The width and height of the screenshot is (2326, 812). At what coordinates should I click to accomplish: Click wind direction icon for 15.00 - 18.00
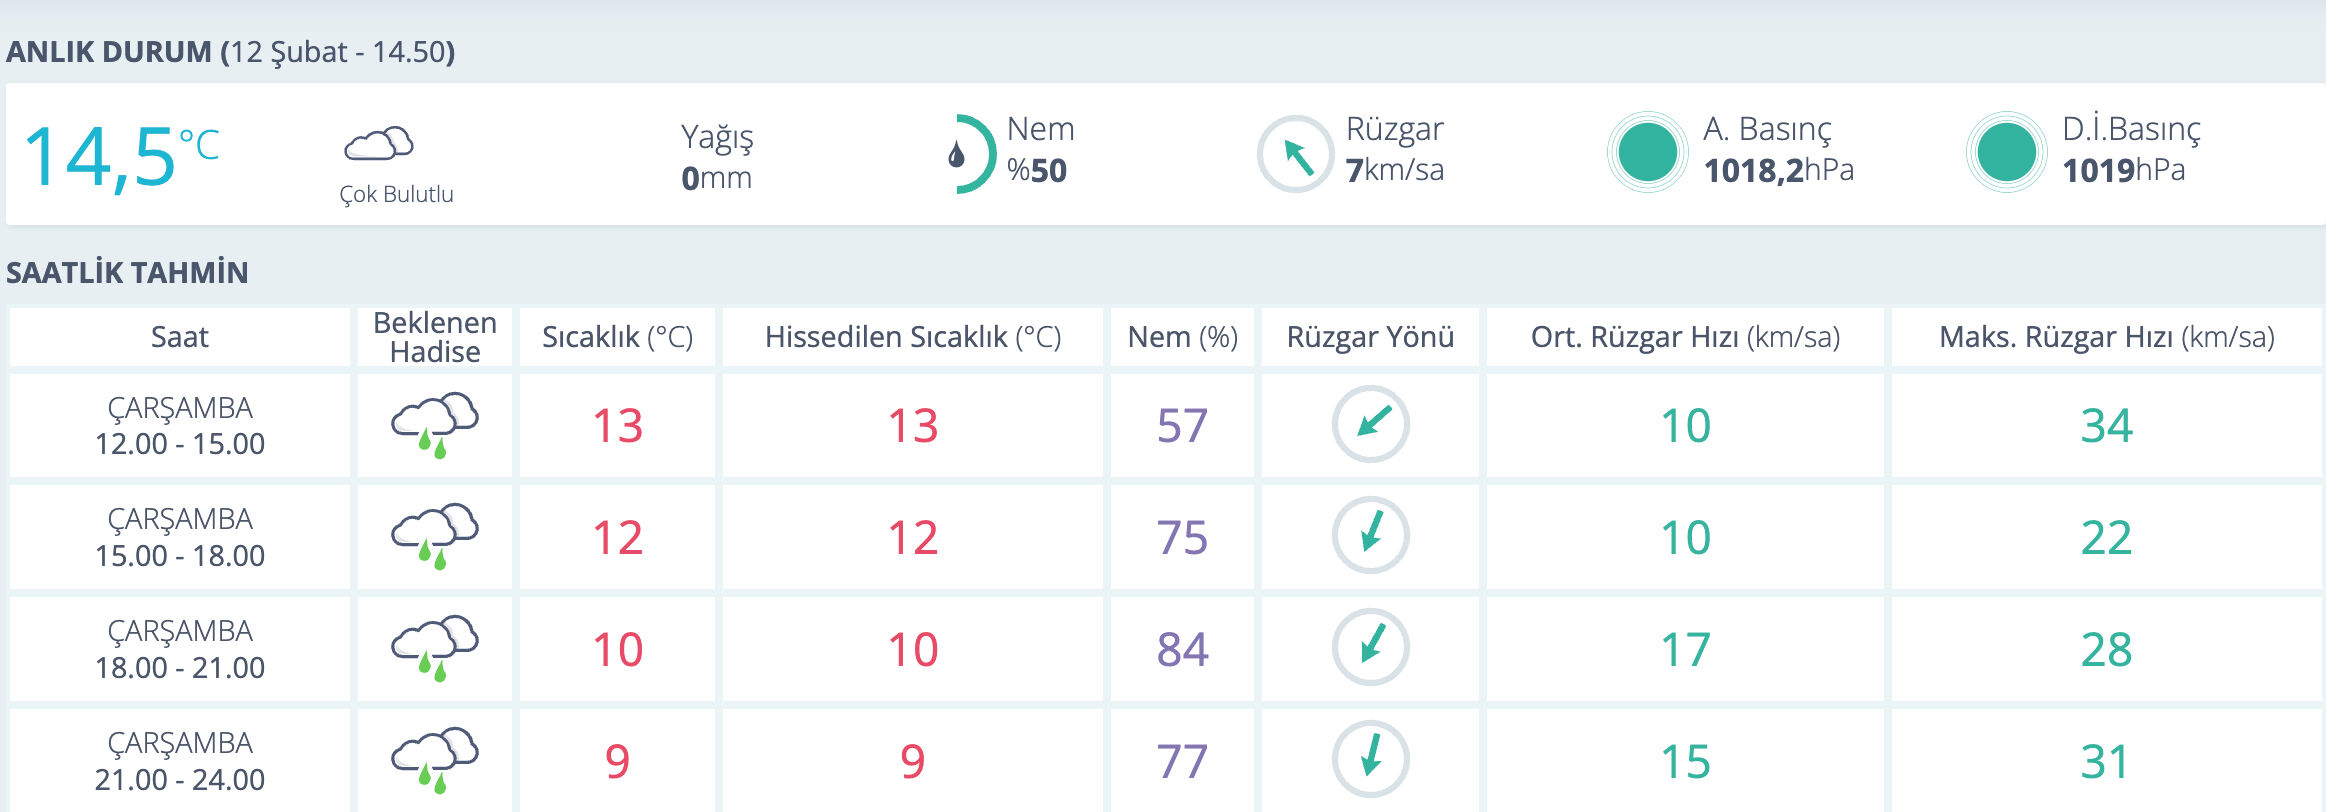point(1370,536)
